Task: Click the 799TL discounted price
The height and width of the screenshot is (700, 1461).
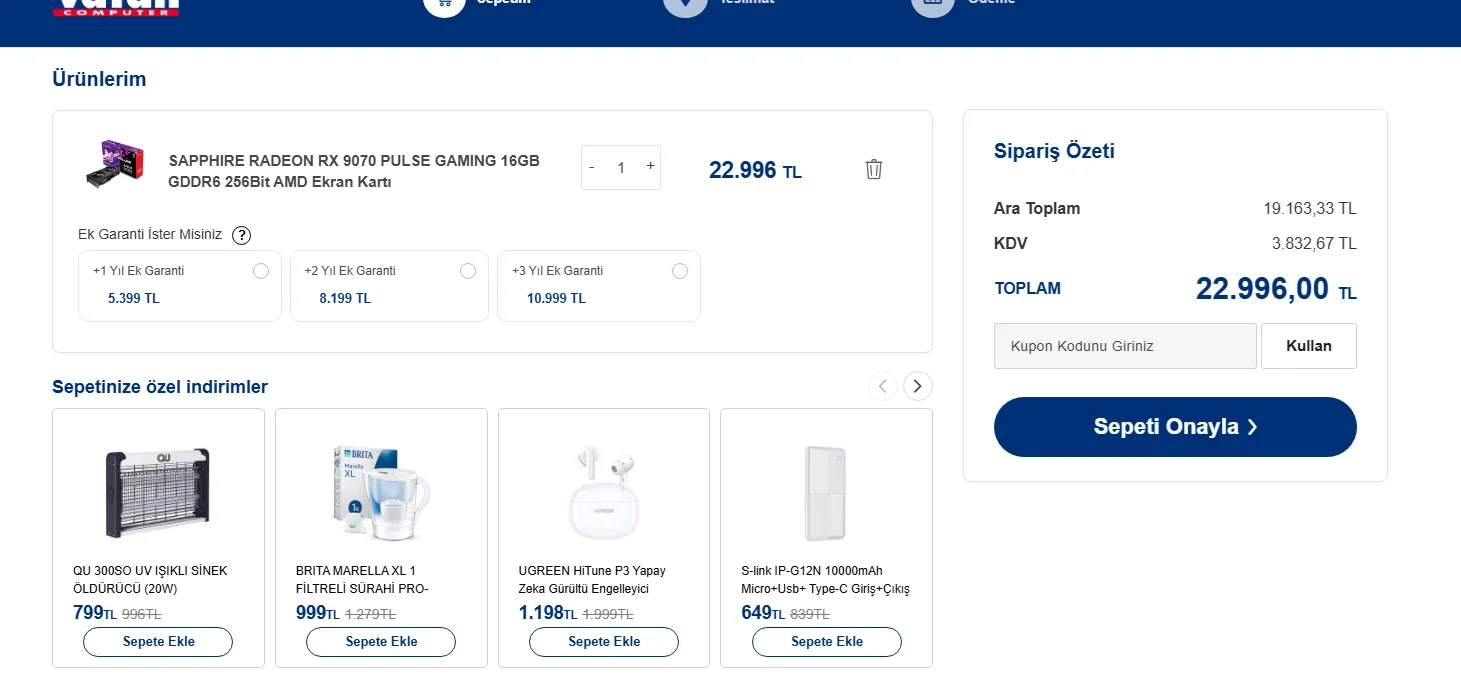Action: click(95, 613)
